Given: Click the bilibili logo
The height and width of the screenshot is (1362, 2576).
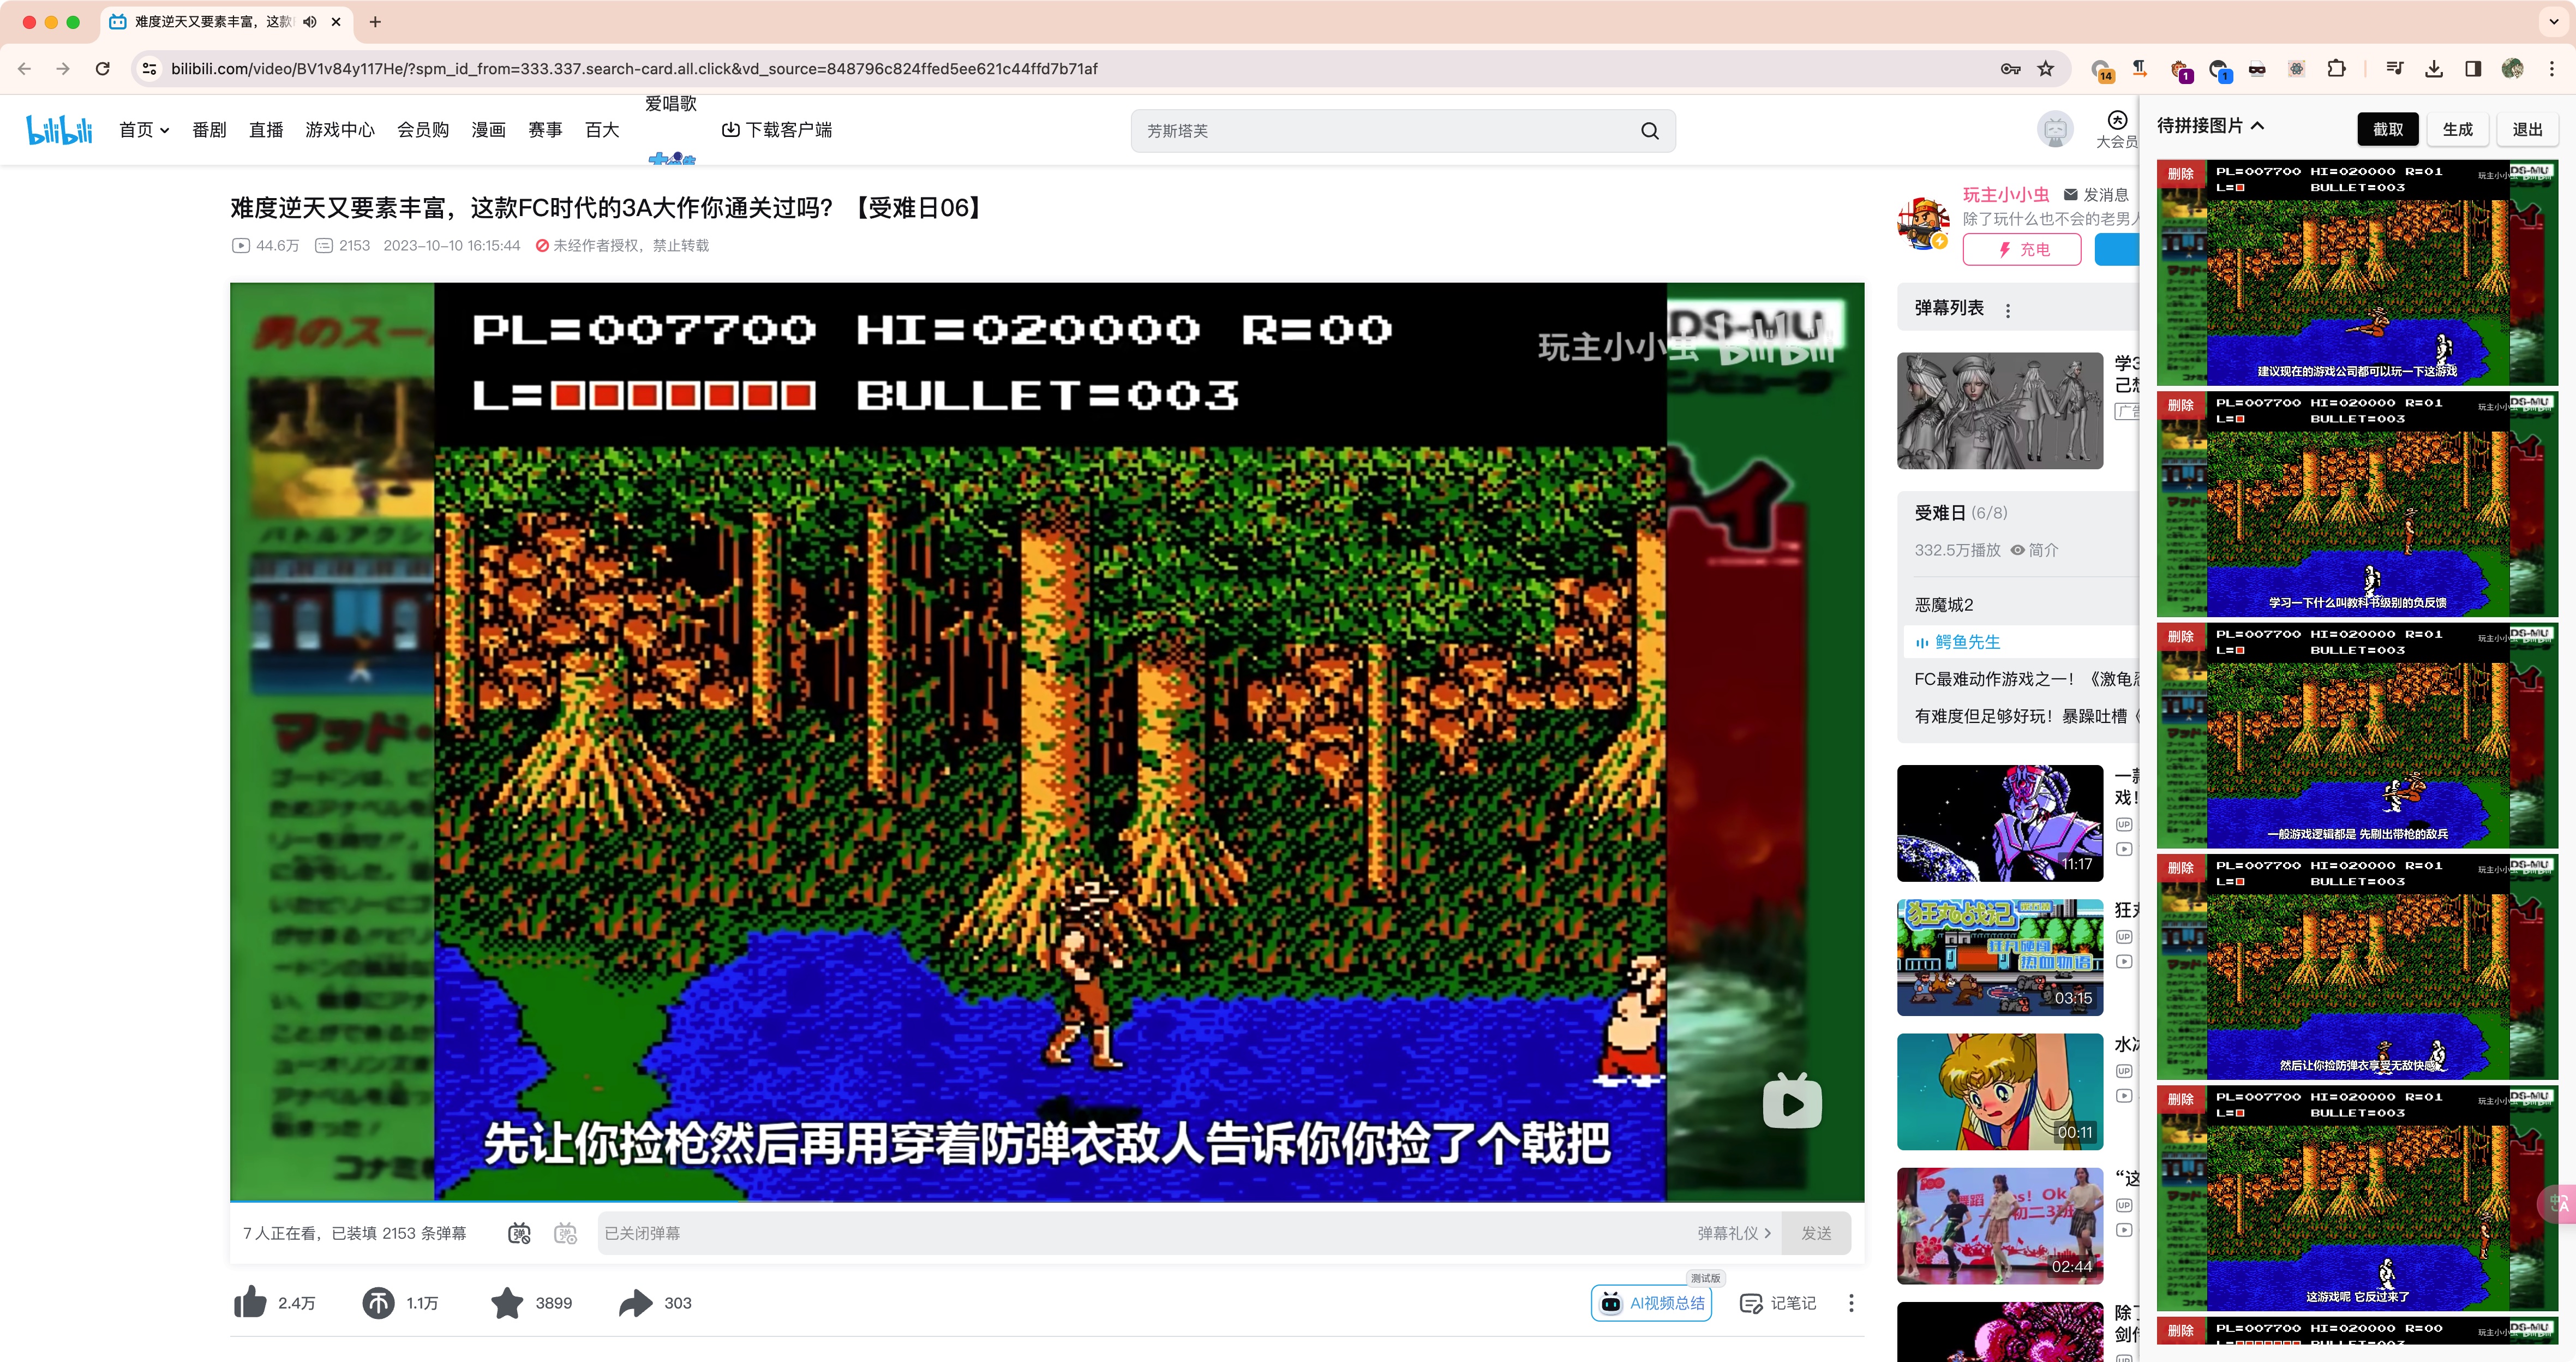Looking at the screenshot, I should 59,130.
